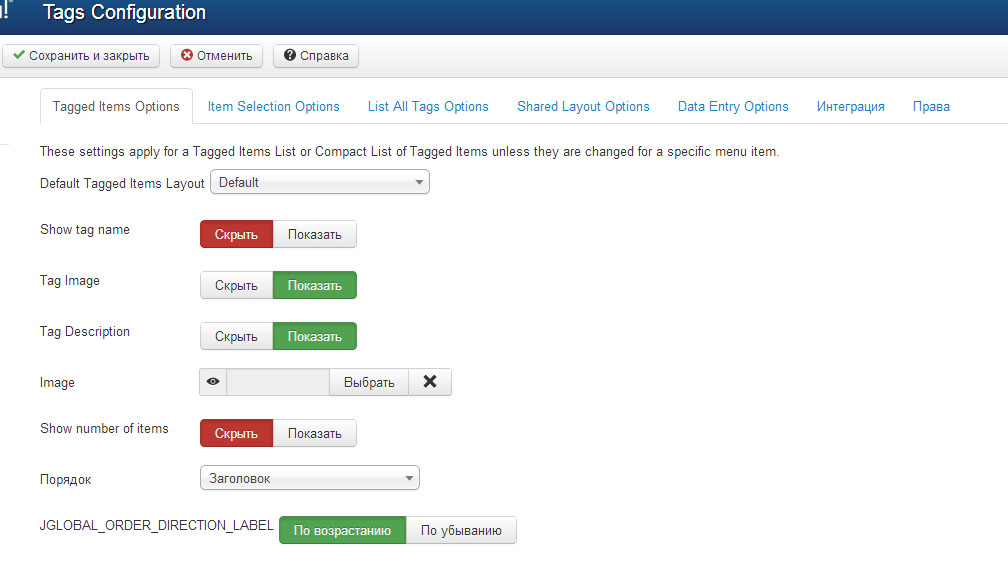Screen dimensions: 1008x566
Task: Enable Show number of items Показать
Action: pyautogui.click(x=315, y=433)
